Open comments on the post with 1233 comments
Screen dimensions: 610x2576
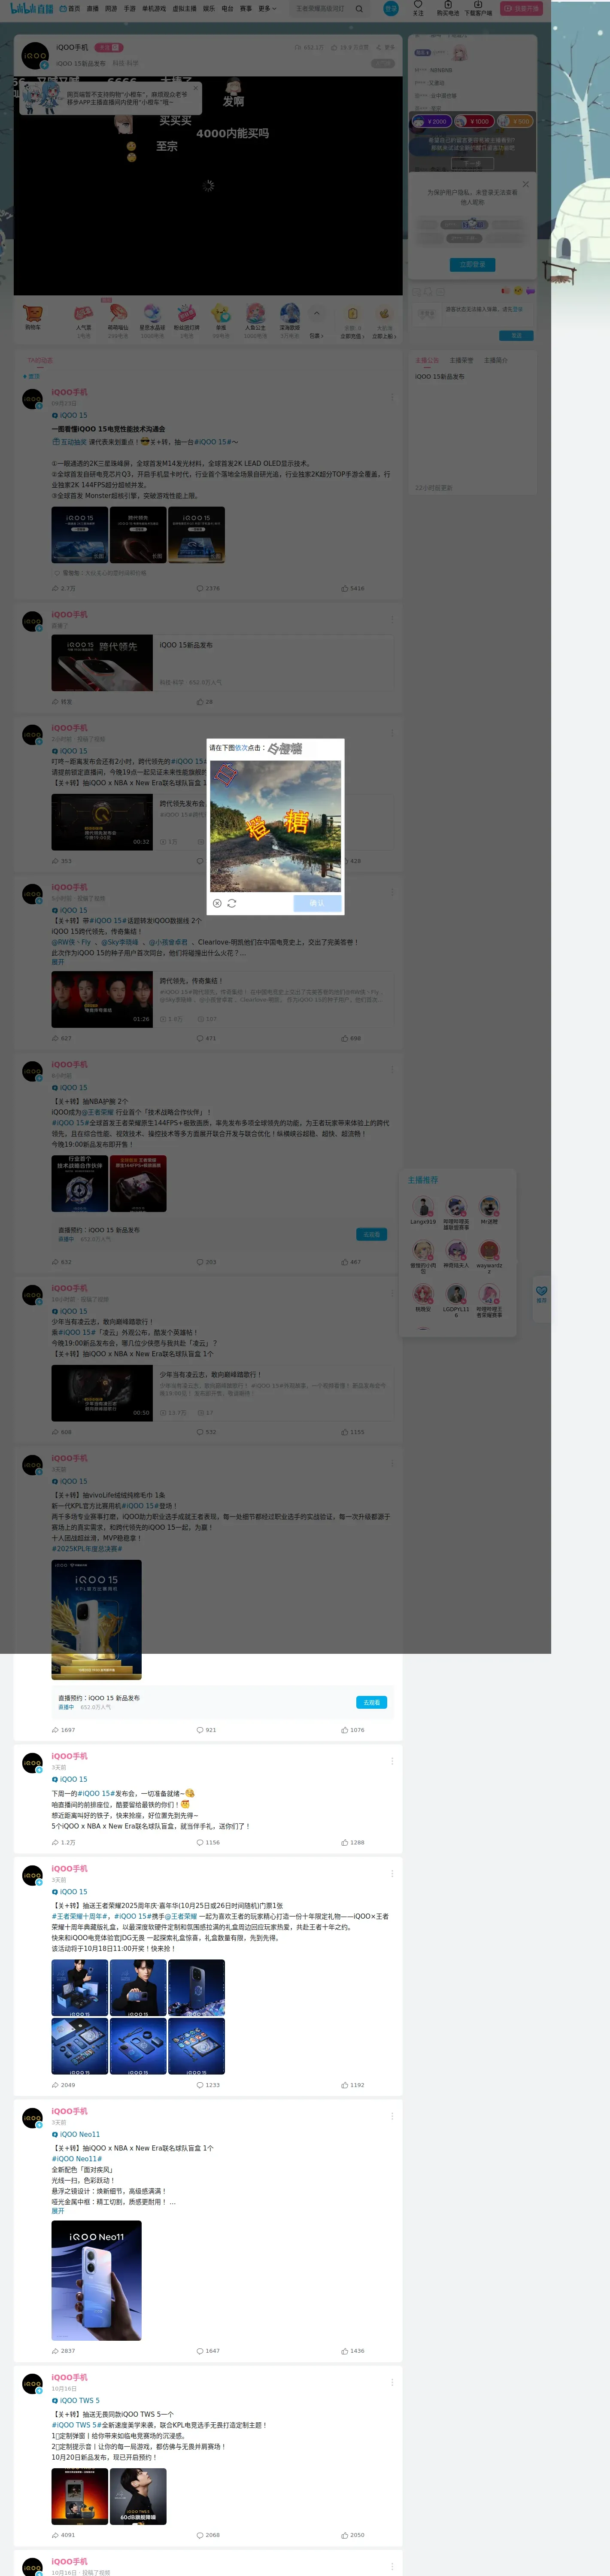coord(208,2085)
